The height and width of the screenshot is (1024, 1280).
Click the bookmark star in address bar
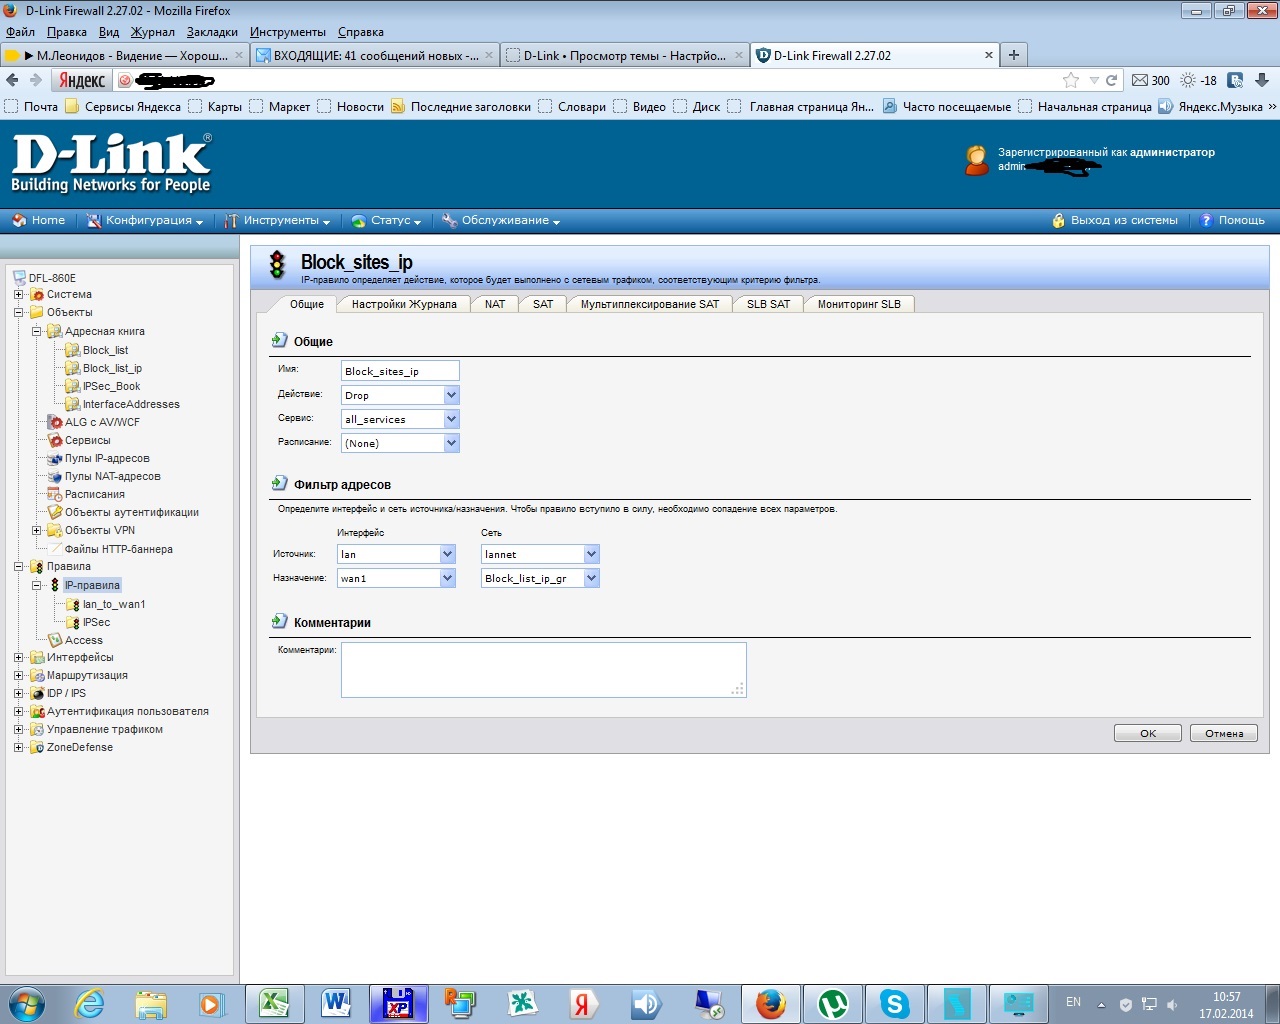[1071, 80]
